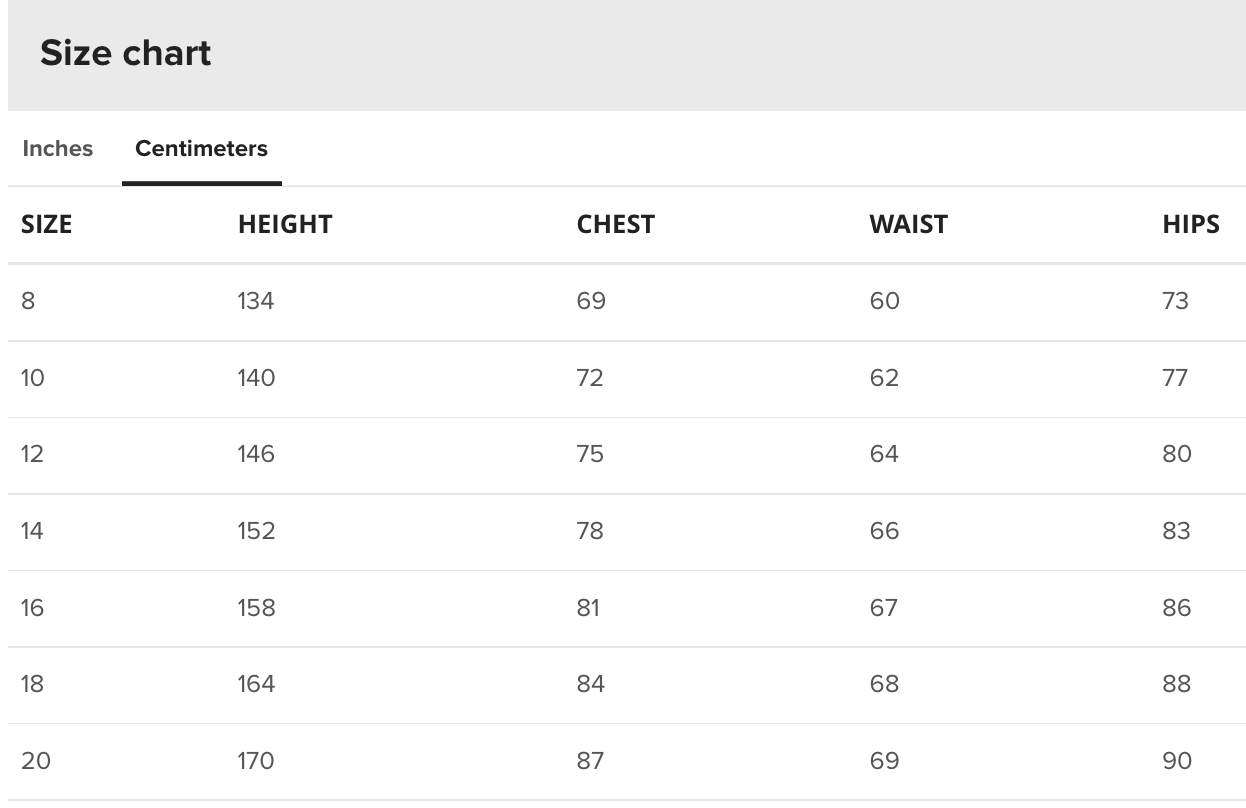Select the size 12 row label
The image size is (1246, 808).
click(x=33, y=454)
